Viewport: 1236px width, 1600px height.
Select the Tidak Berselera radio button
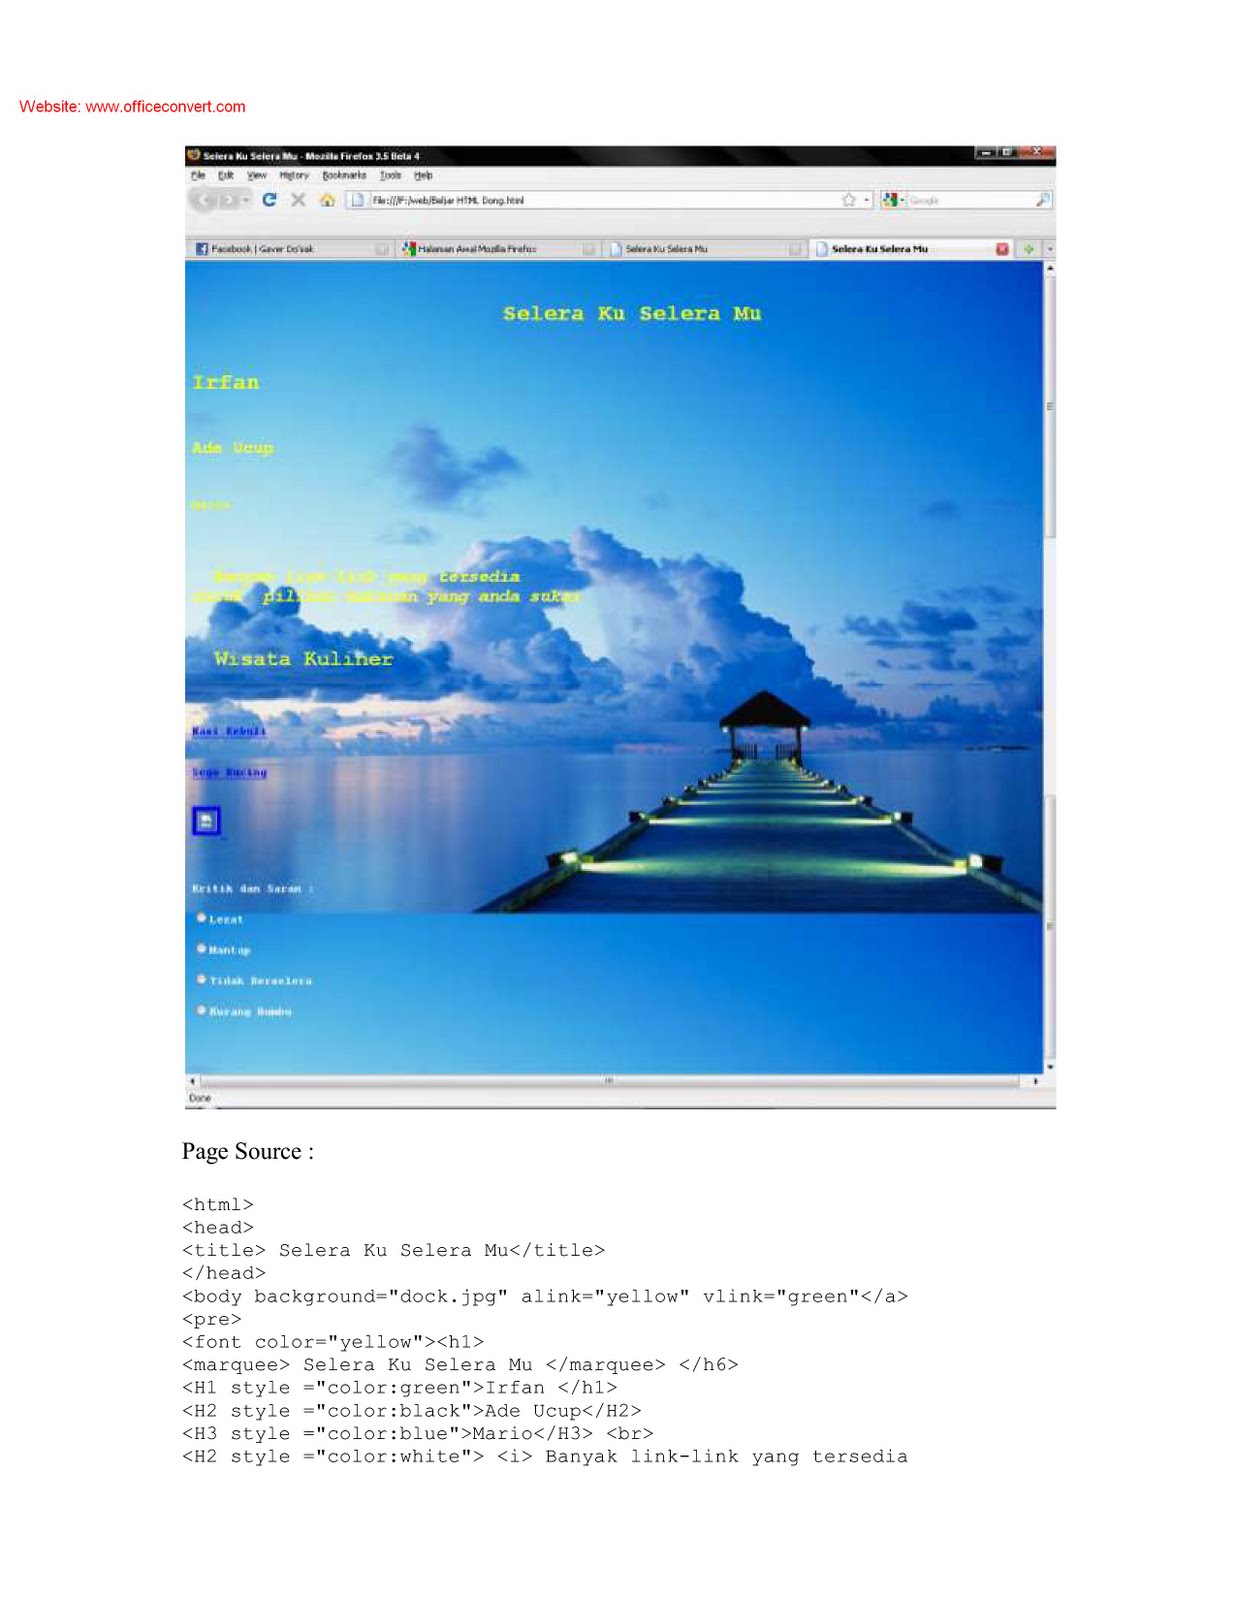(x=201, y=979)
